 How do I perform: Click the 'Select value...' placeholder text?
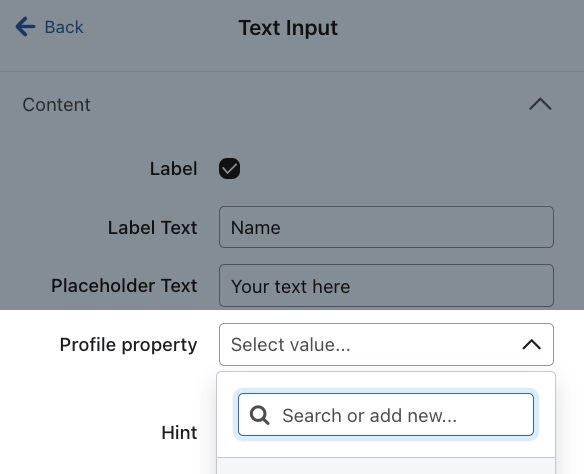(x=291, y=344)
